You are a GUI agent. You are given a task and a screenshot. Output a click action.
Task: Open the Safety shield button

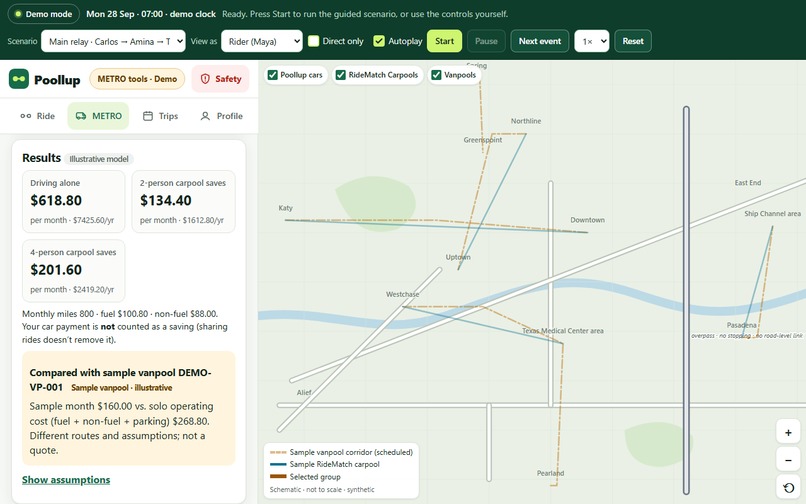(x=221, y=79)
